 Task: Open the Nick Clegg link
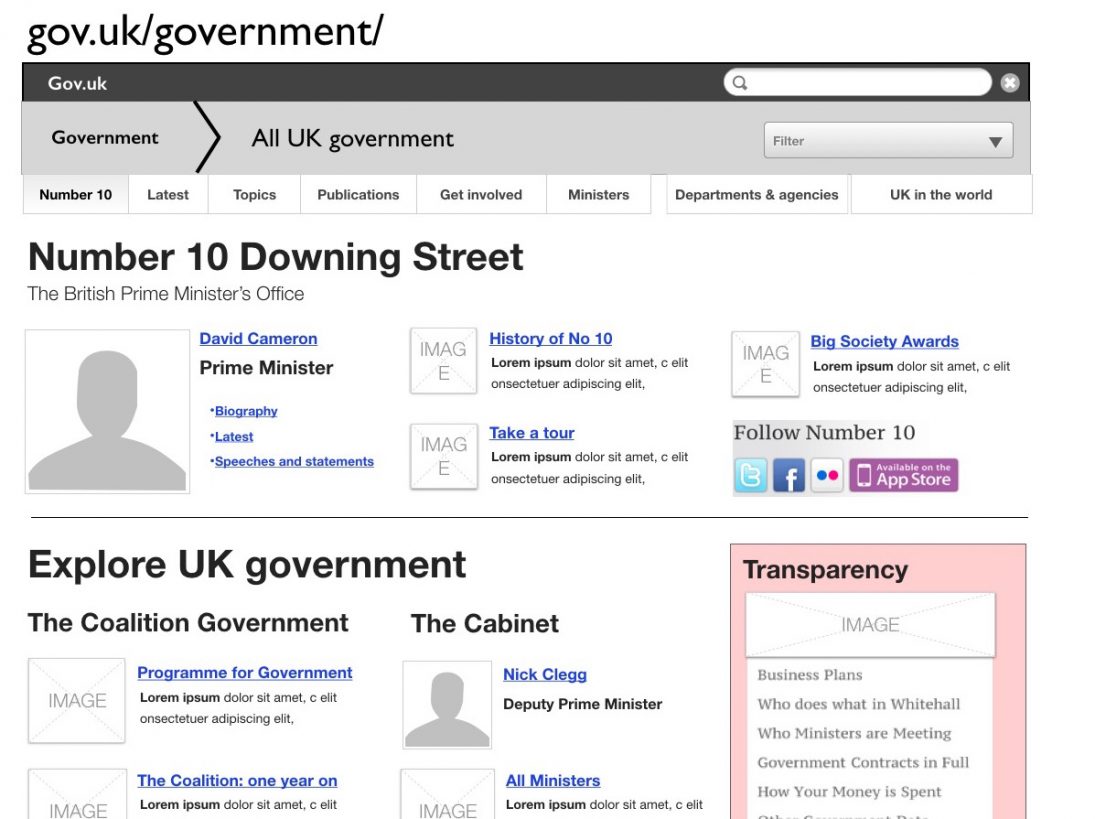tap(545, 674)
